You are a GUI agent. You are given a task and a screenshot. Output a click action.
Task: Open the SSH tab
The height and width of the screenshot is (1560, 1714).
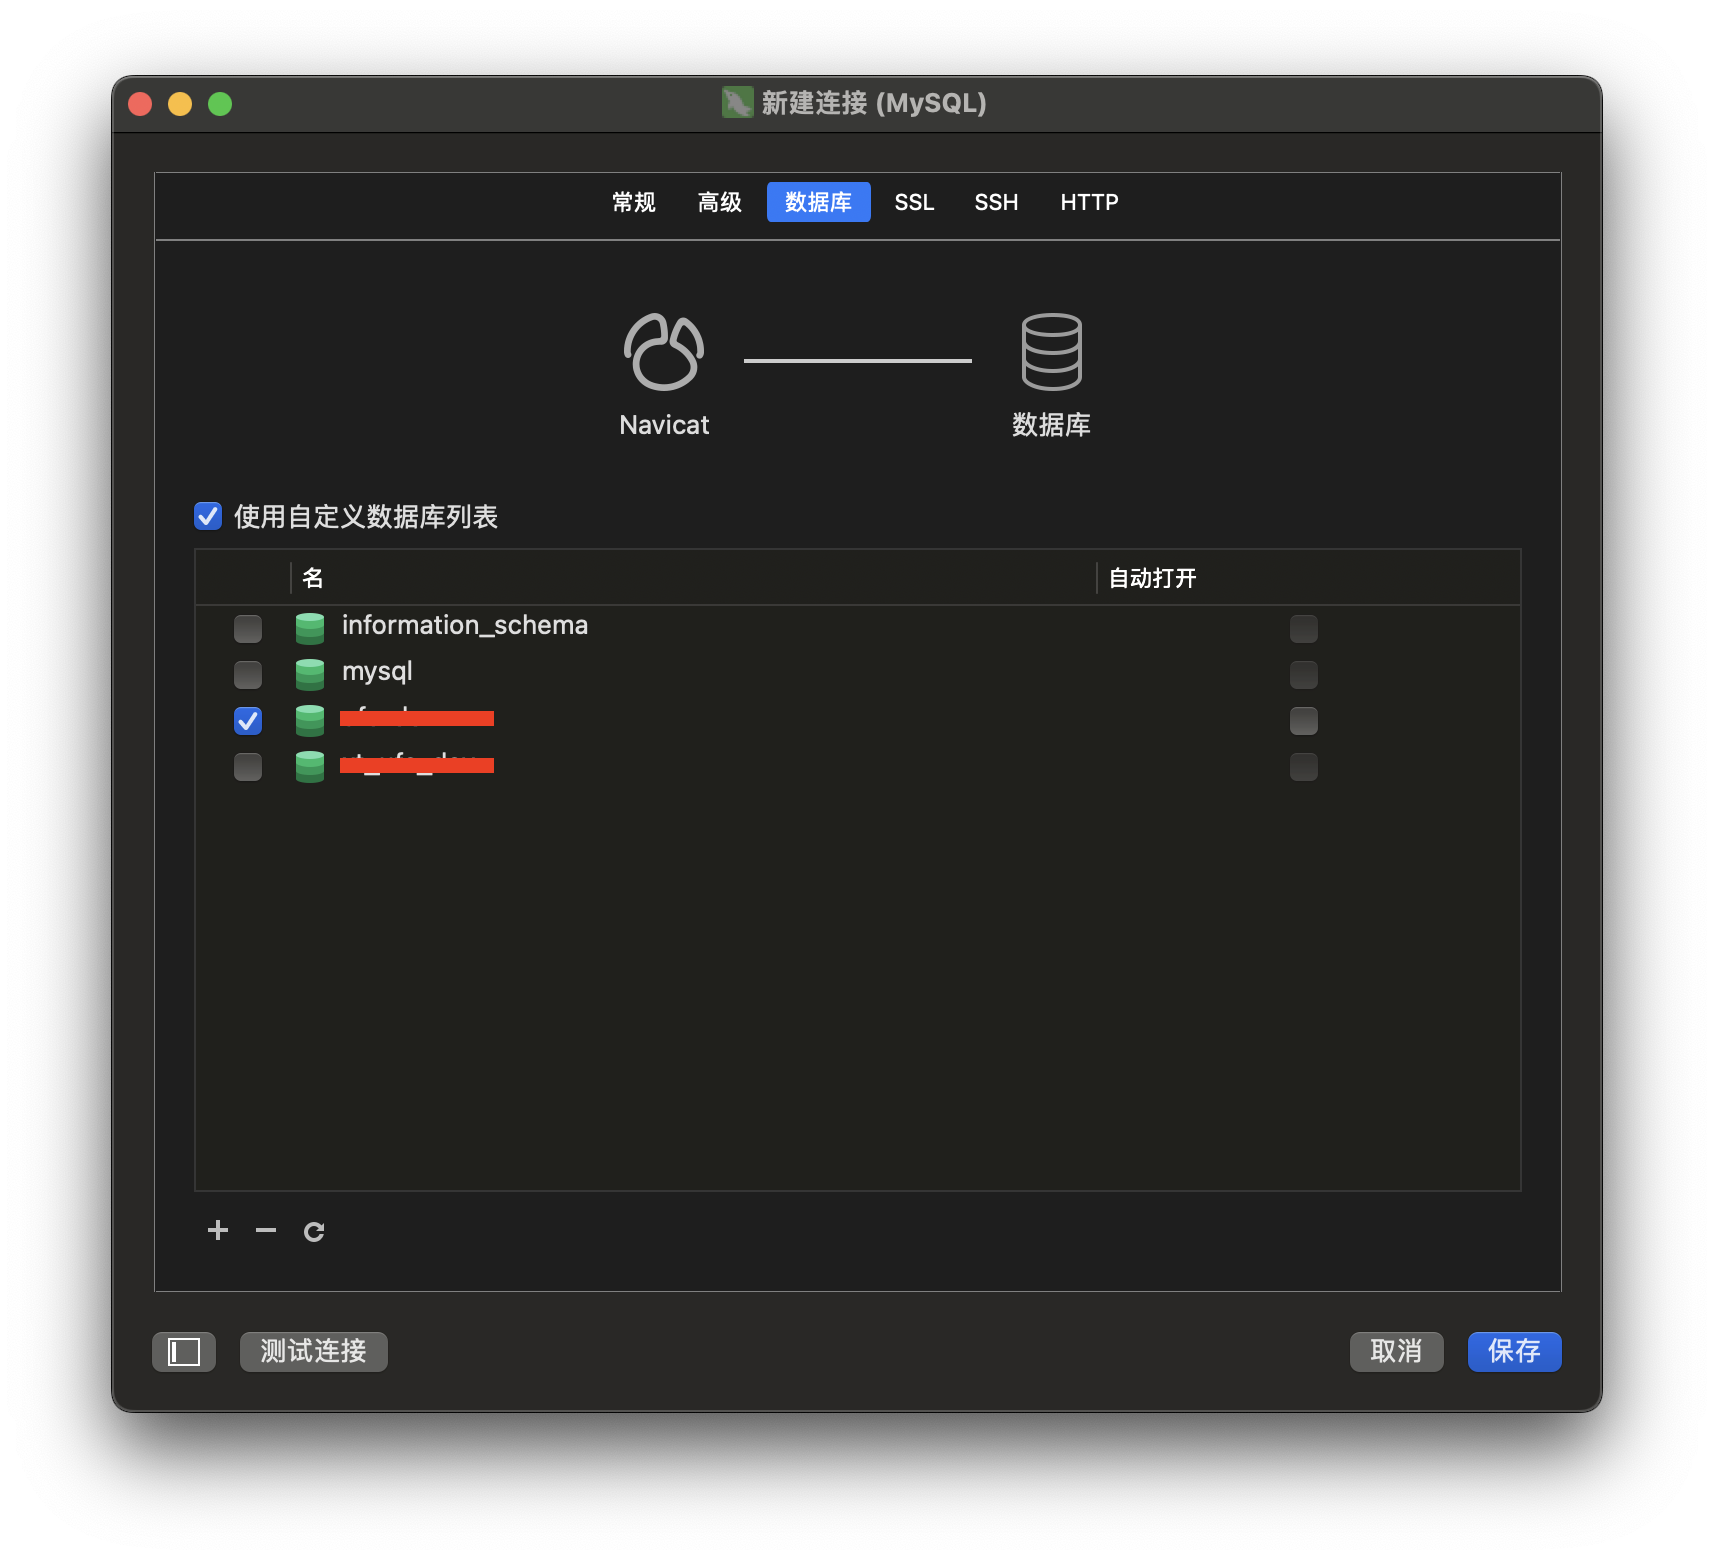coord(996,202)
